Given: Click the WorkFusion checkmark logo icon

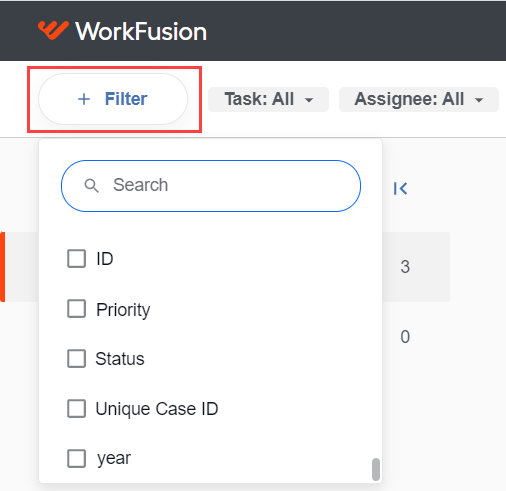Looking at the screenshot, I should coord(53,30).
